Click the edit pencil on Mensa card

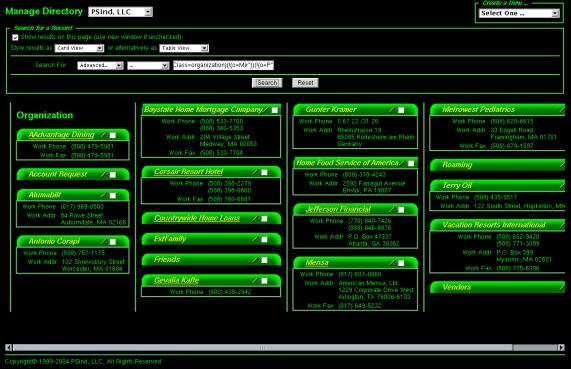[392, 262]
